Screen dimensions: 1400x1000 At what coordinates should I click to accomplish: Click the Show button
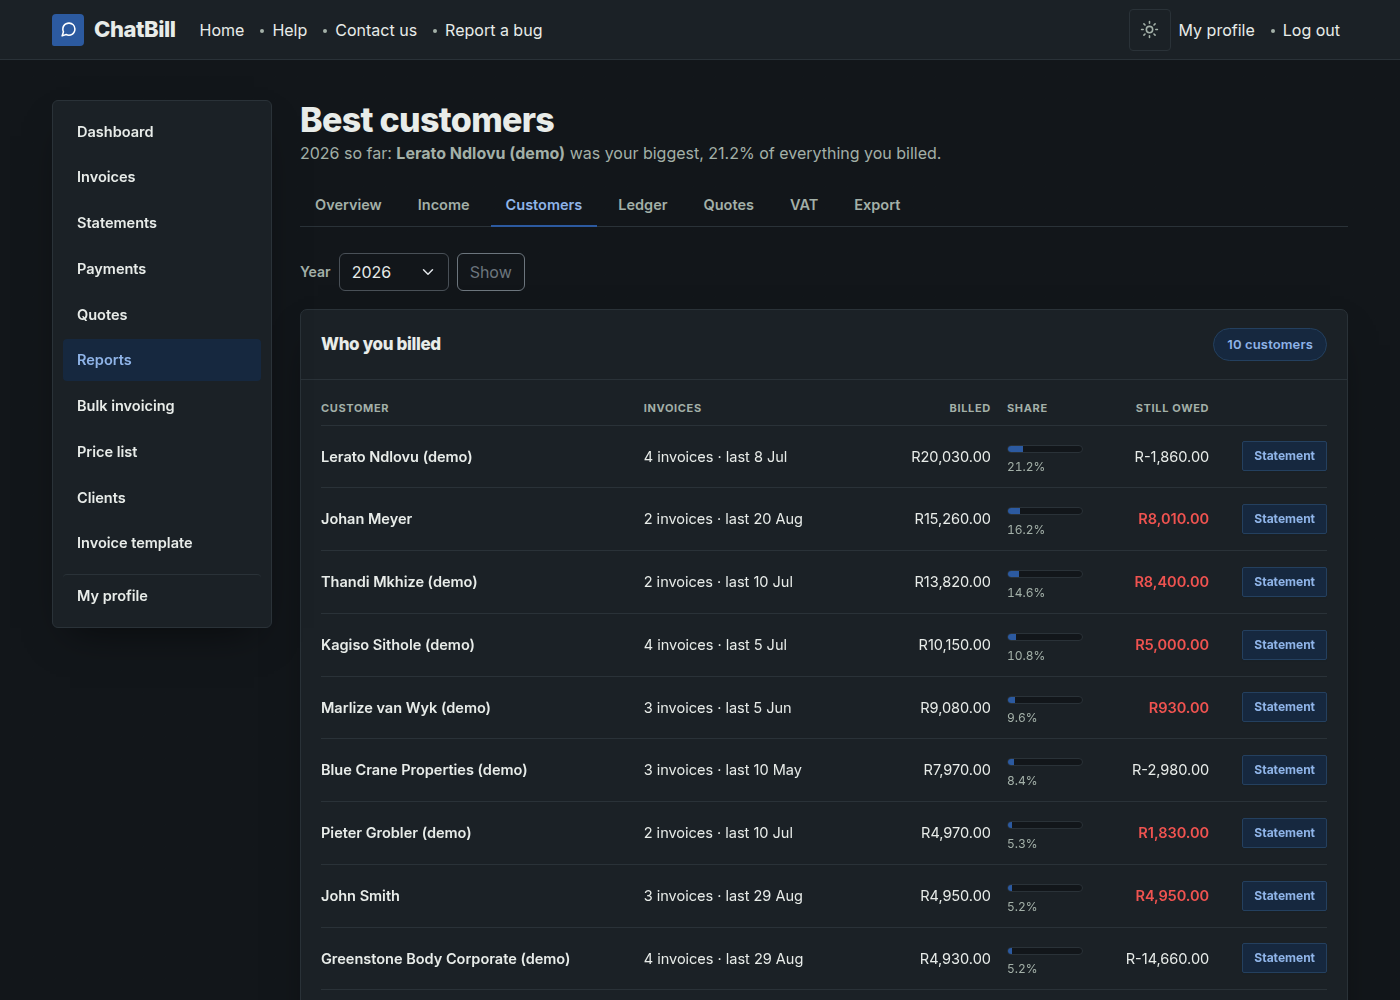click(491, 272)
